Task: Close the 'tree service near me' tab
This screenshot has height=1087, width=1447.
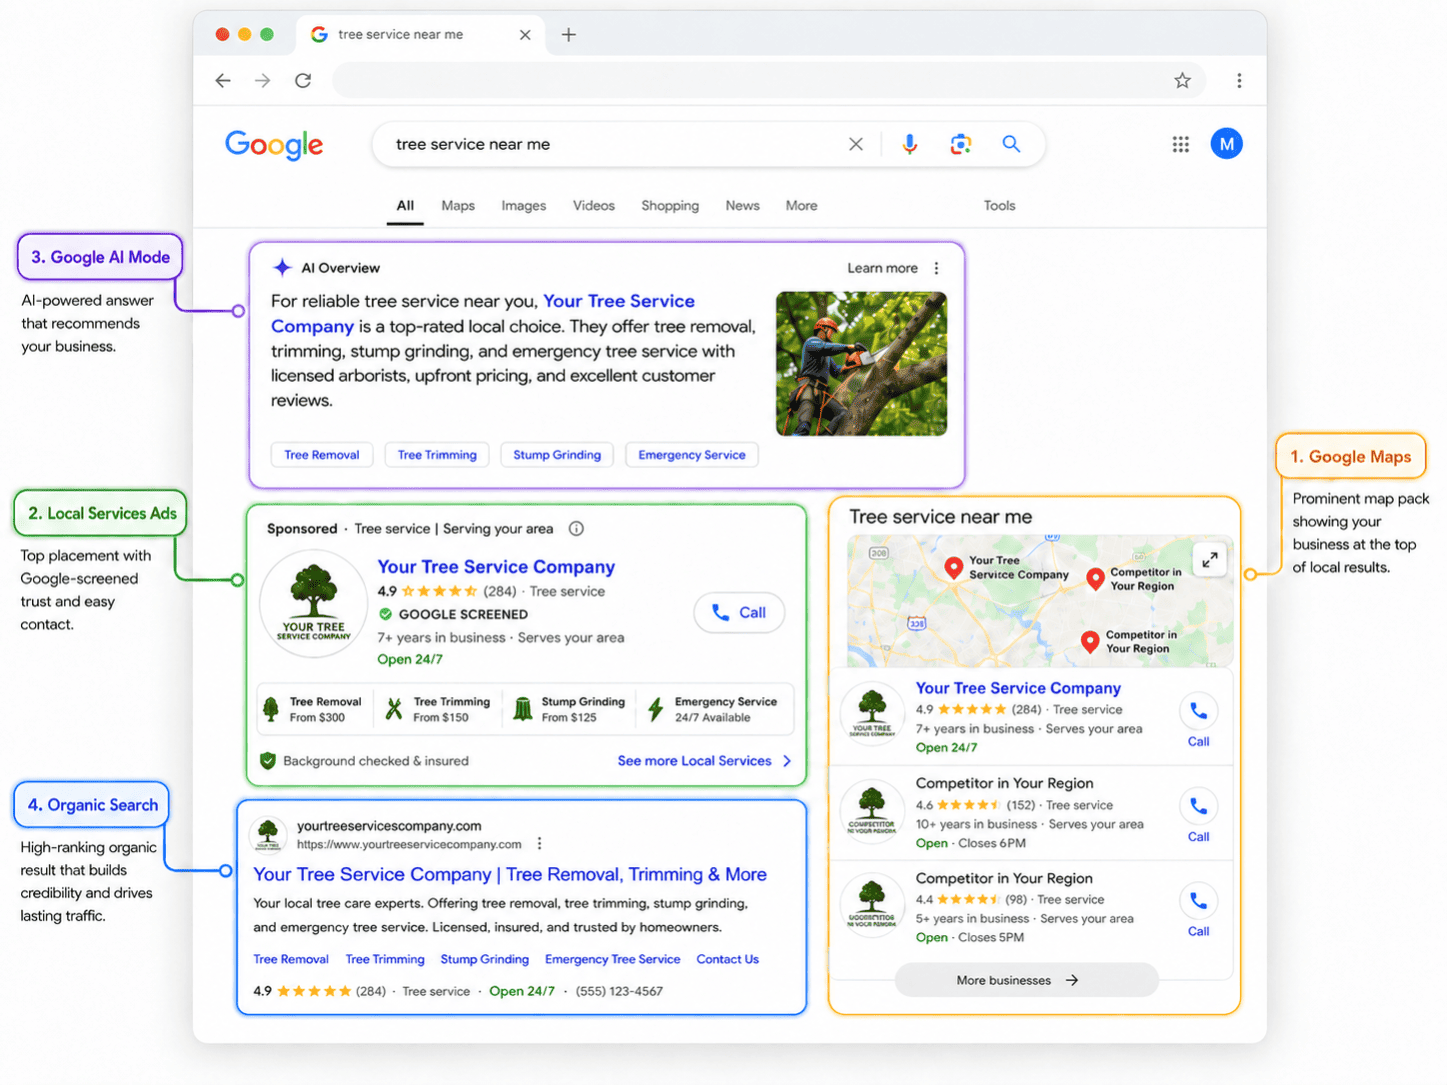Action: point(525,35)
